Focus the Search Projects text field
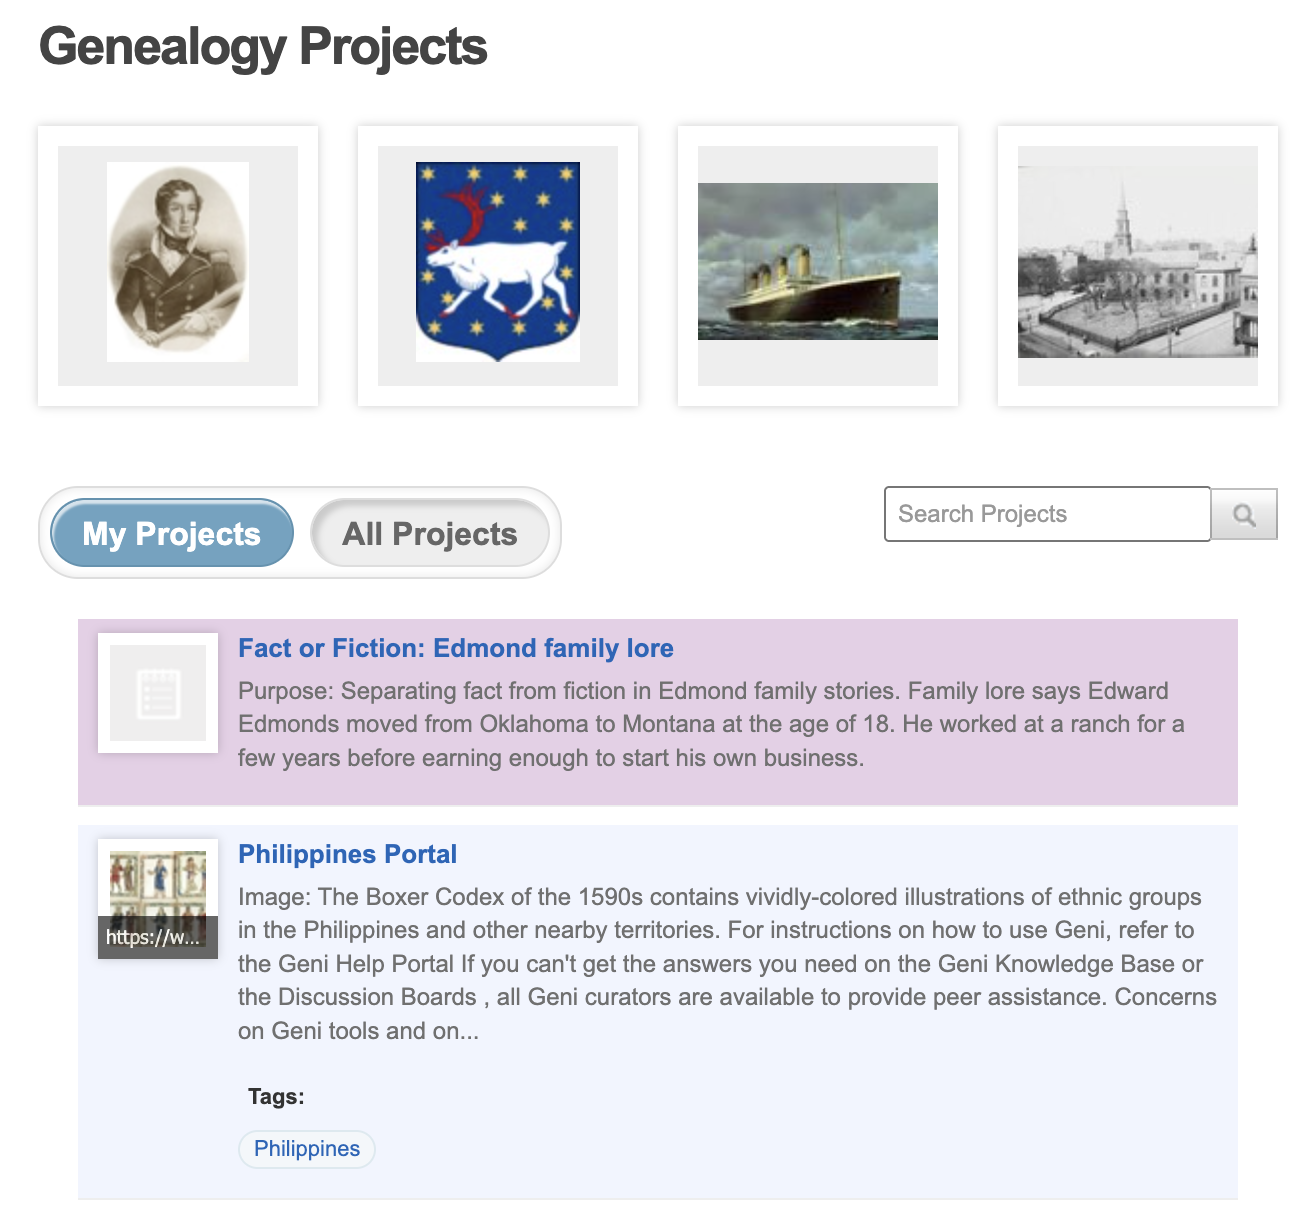 (x=1047, y=514)
